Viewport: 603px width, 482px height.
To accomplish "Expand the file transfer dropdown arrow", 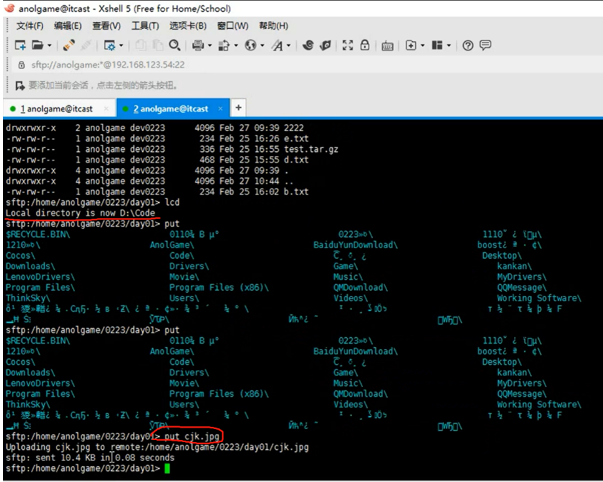I will 236,45.
